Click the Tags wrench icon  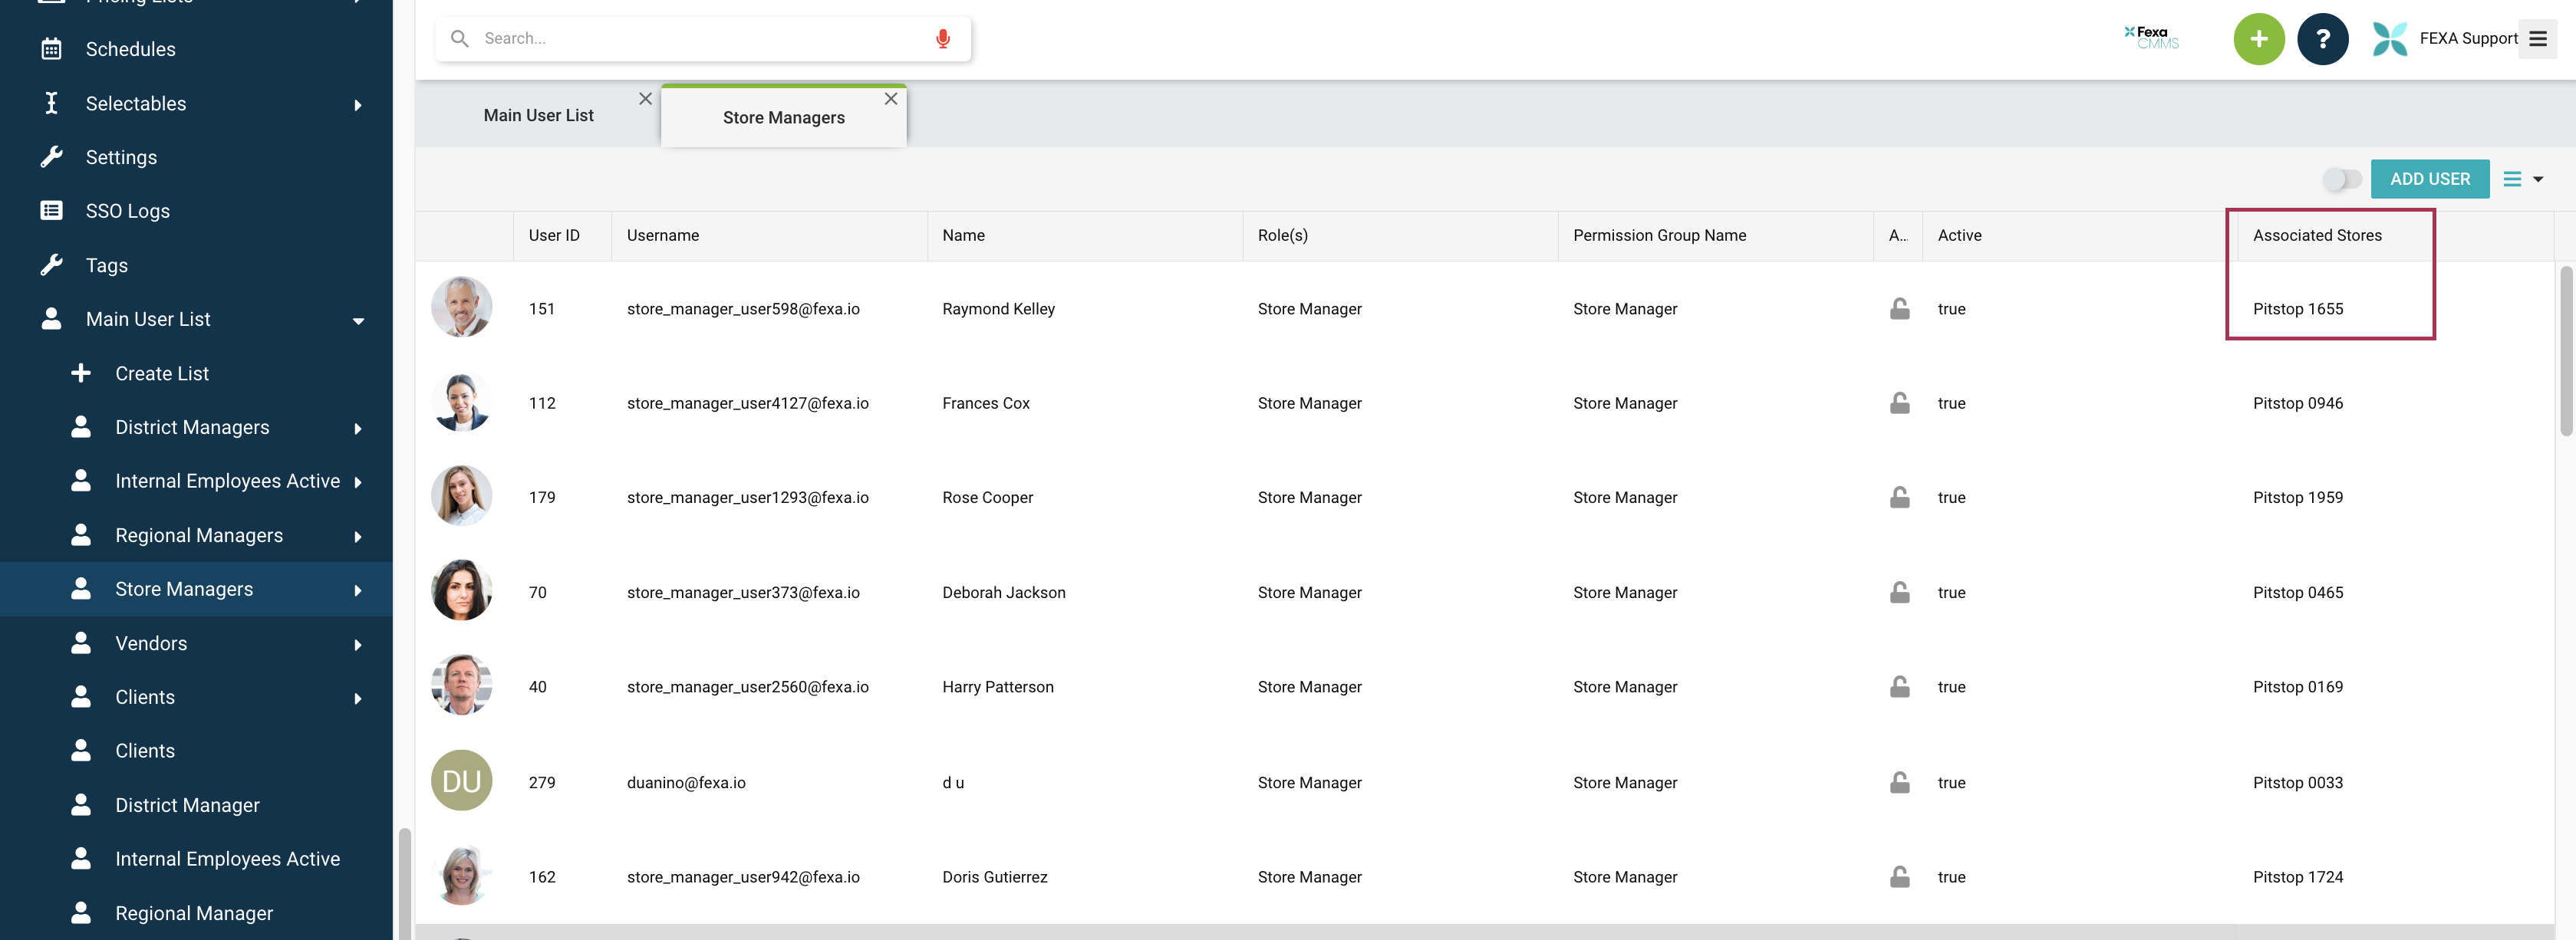pyautogui.click(x=52, y=265)
